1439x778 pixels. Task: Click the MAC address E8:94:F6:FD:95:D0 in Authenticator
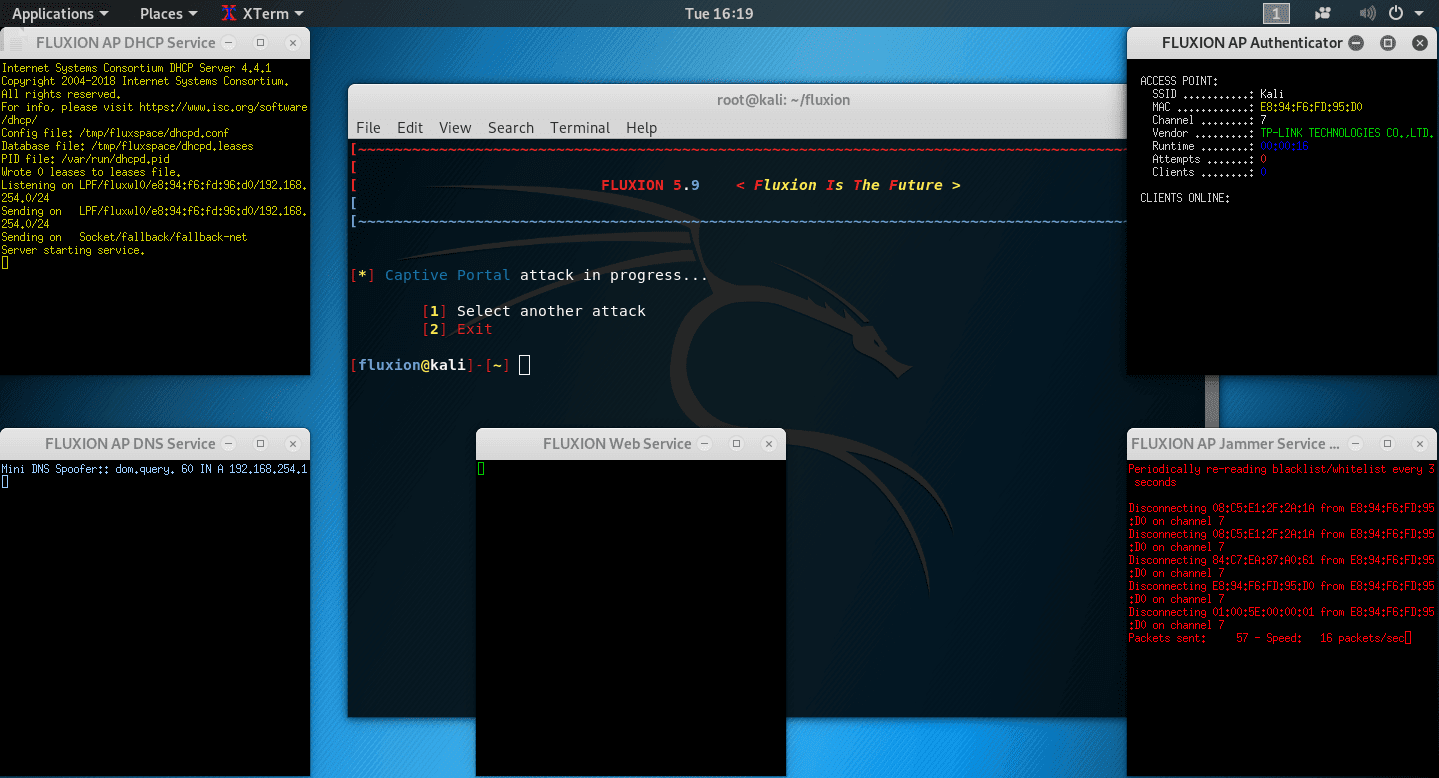[x=1311, y=107]
